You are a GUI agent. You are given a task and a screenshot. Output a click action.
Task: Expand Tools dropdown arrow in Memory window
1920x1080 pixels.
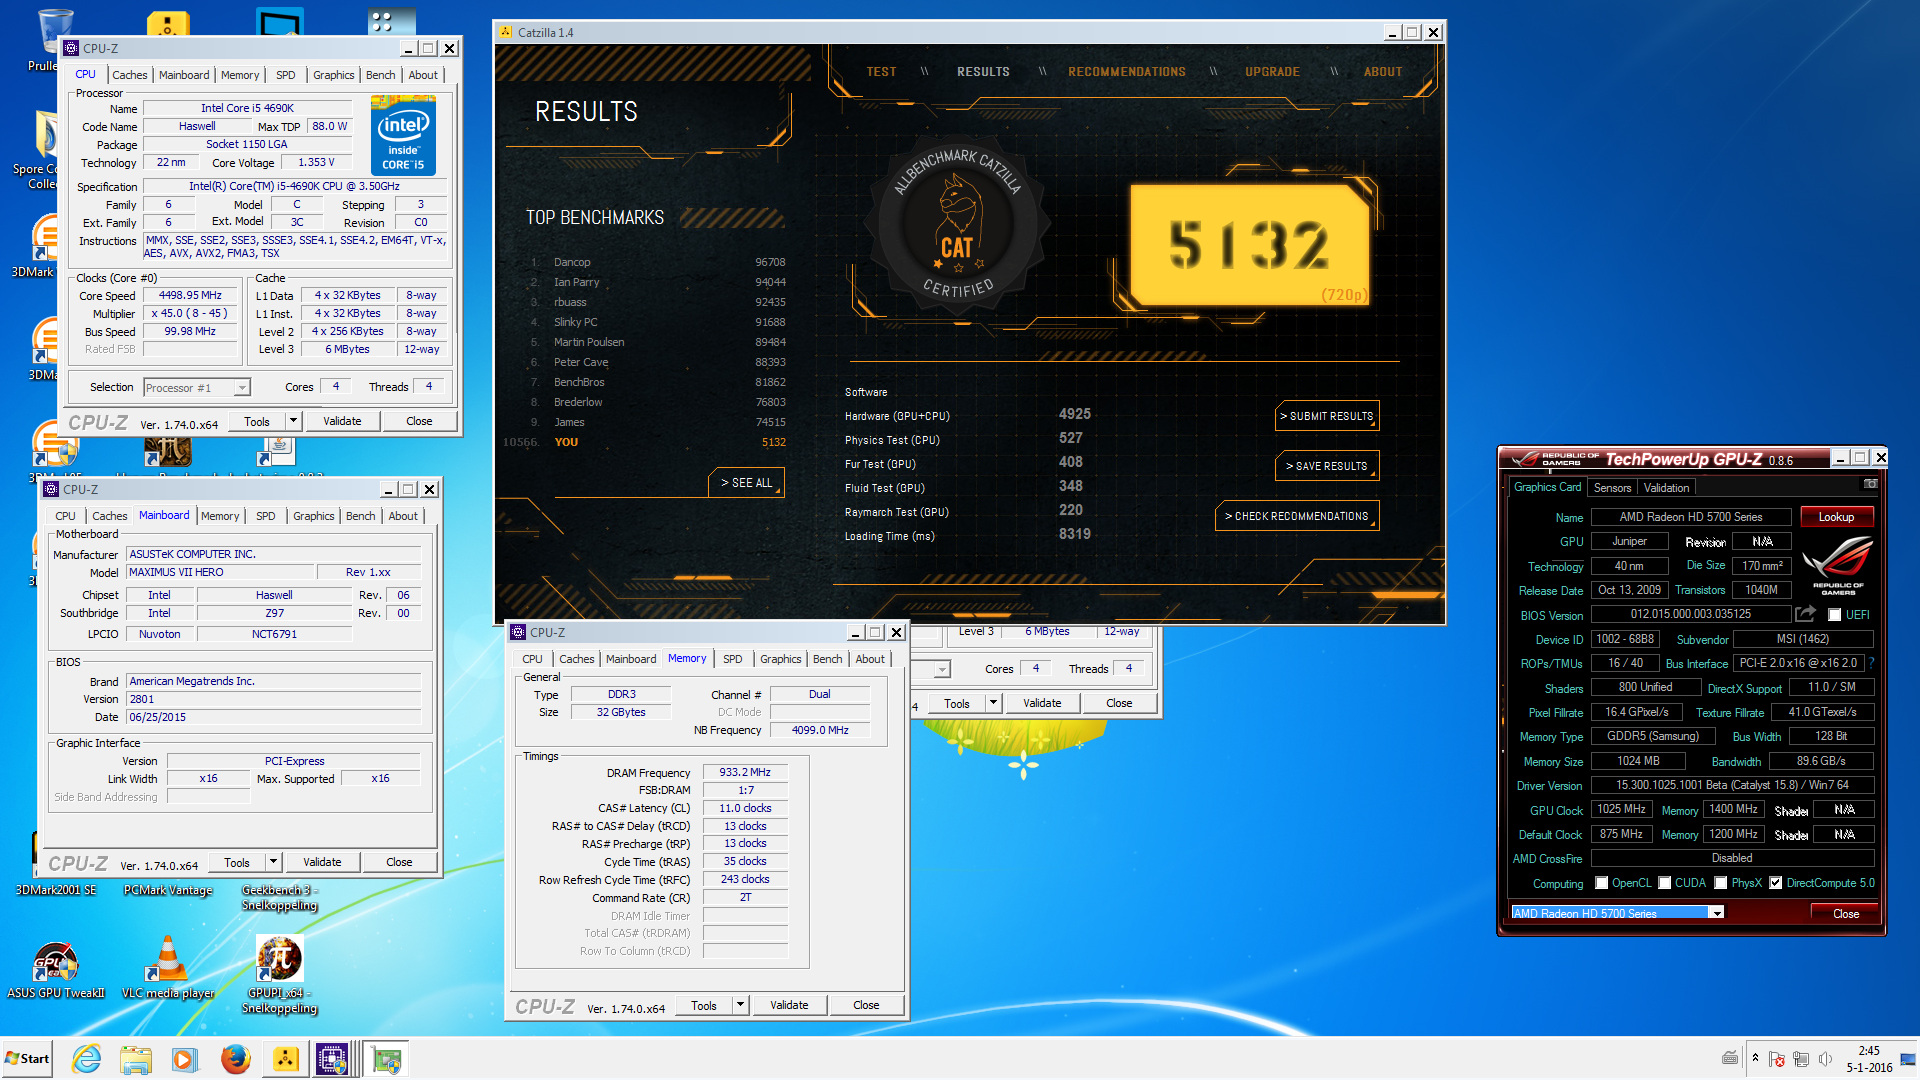click(740, 1005)
